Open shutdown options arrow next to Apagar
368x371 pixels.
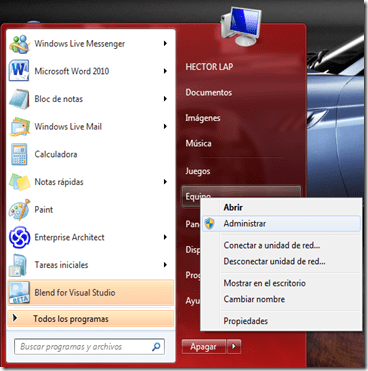point(234,347)
